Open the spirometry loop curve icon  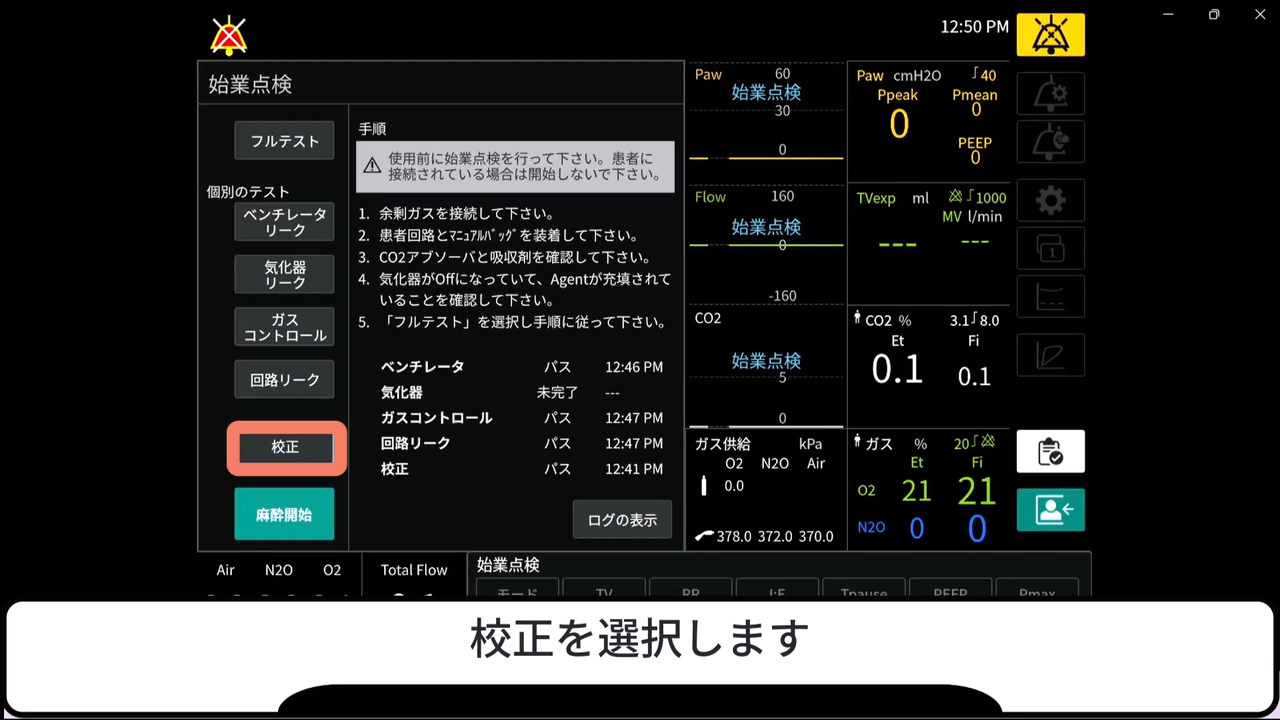pos(1050,355)
